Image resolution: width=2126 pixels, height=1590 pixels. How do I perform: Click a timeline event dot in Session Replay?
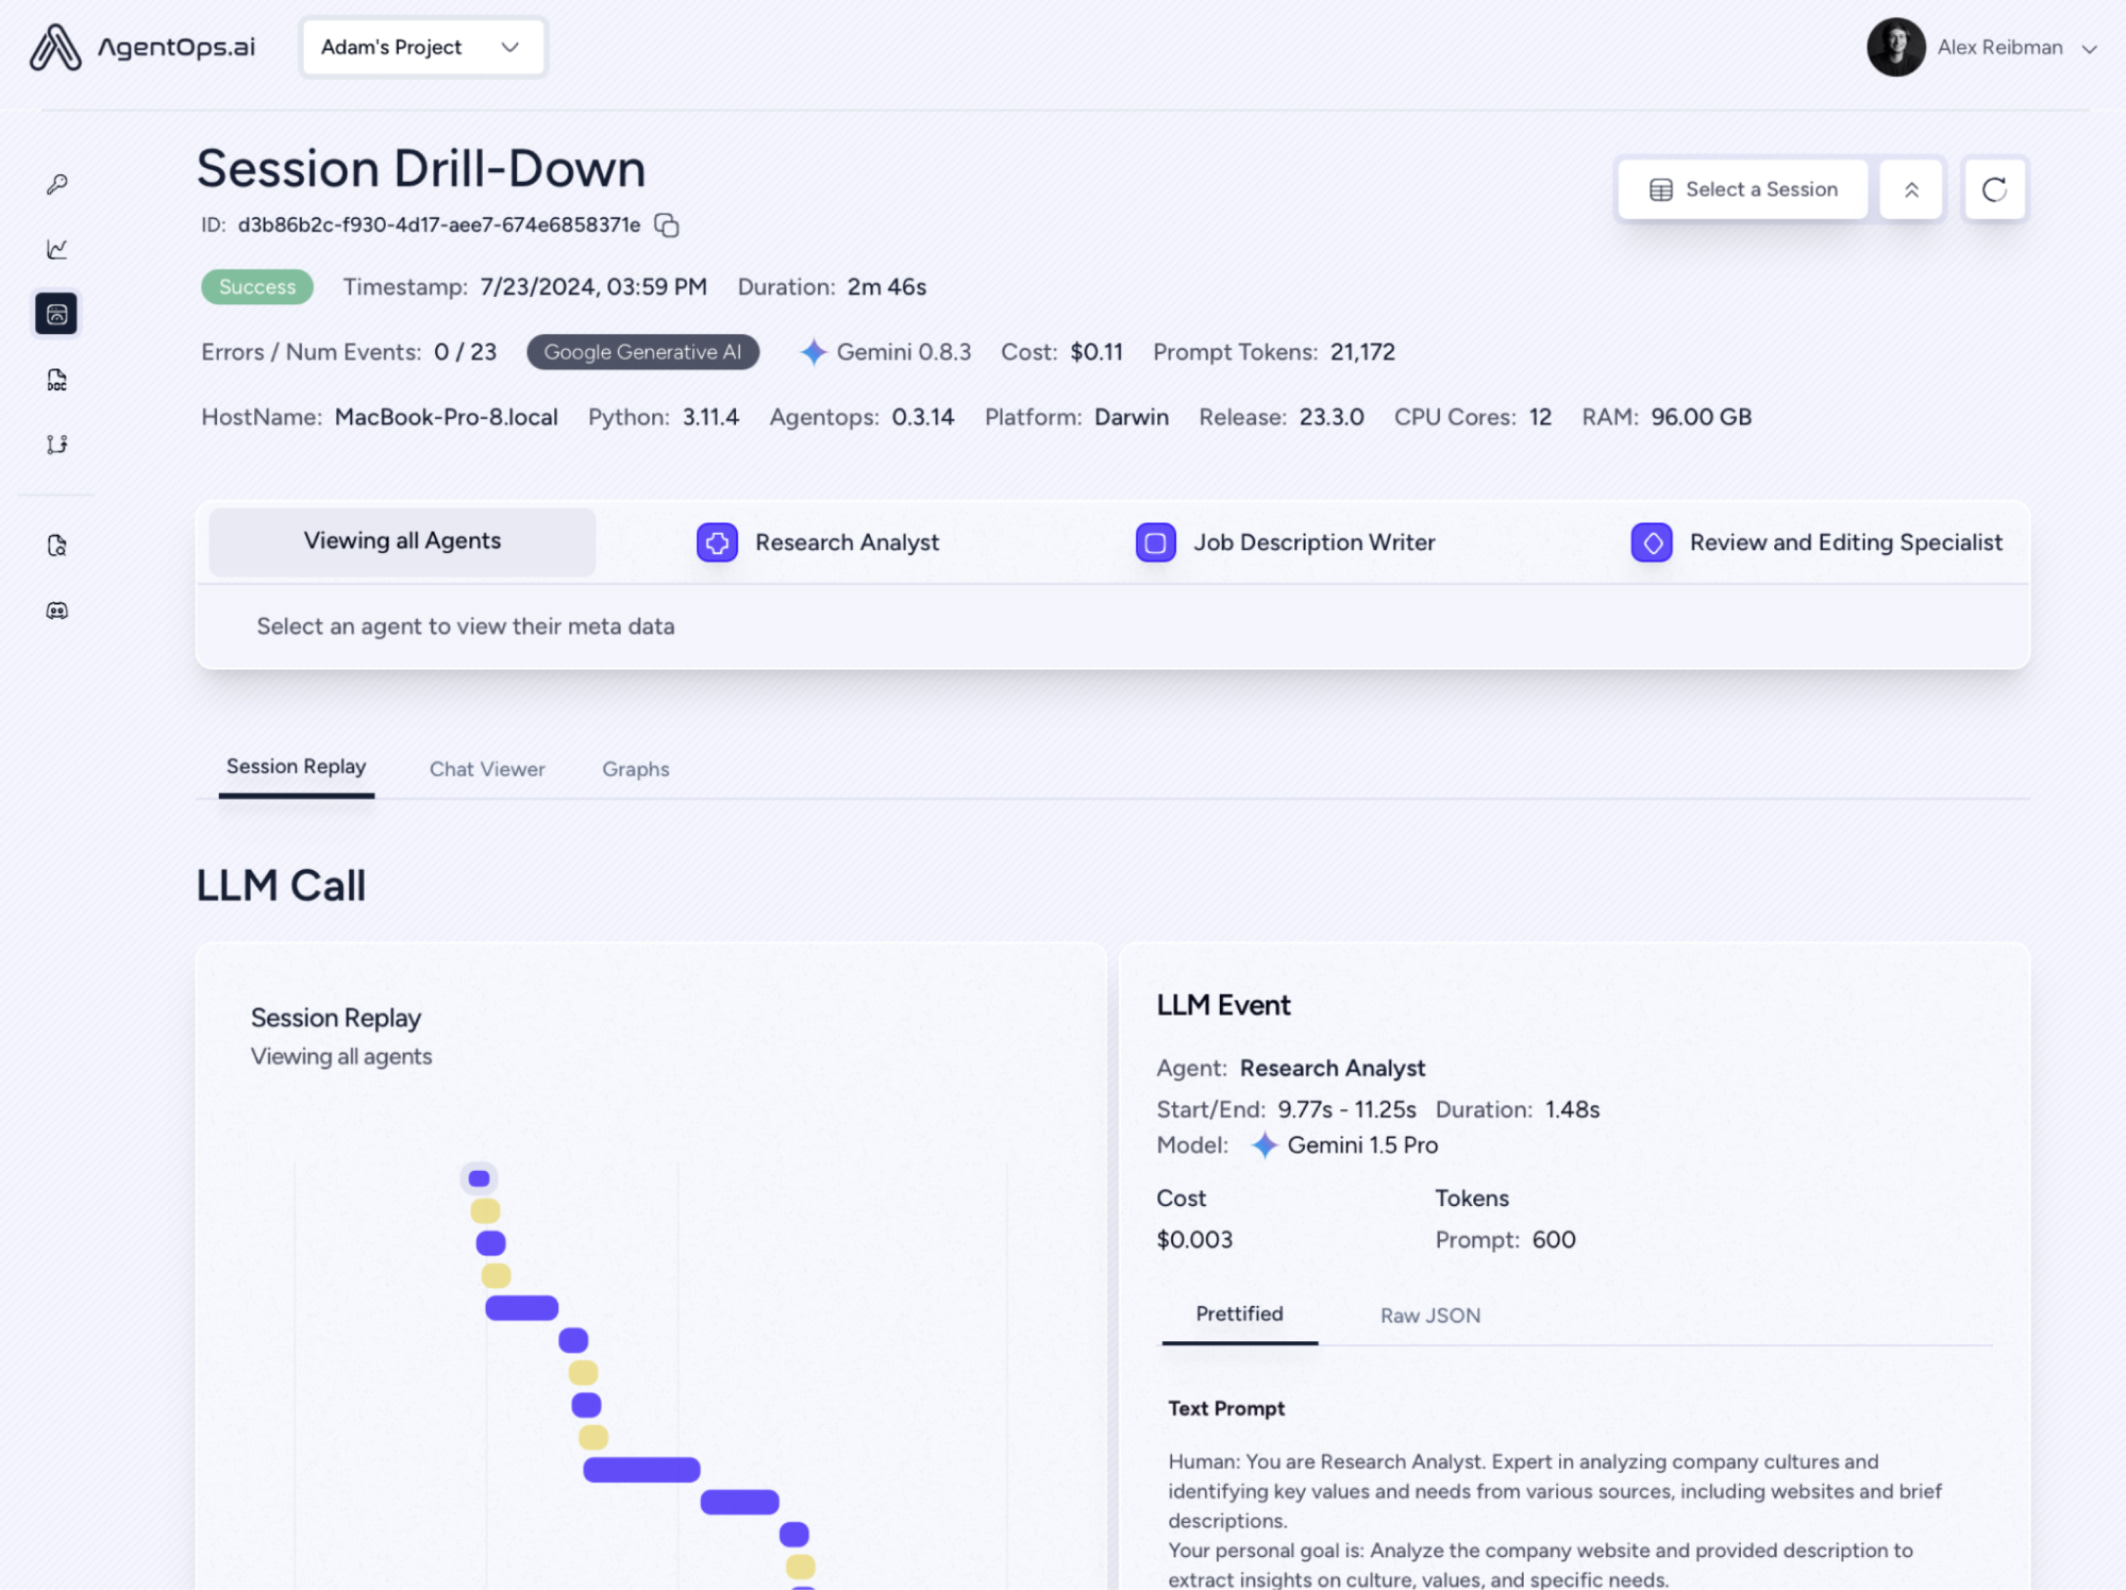point(479,1179)
